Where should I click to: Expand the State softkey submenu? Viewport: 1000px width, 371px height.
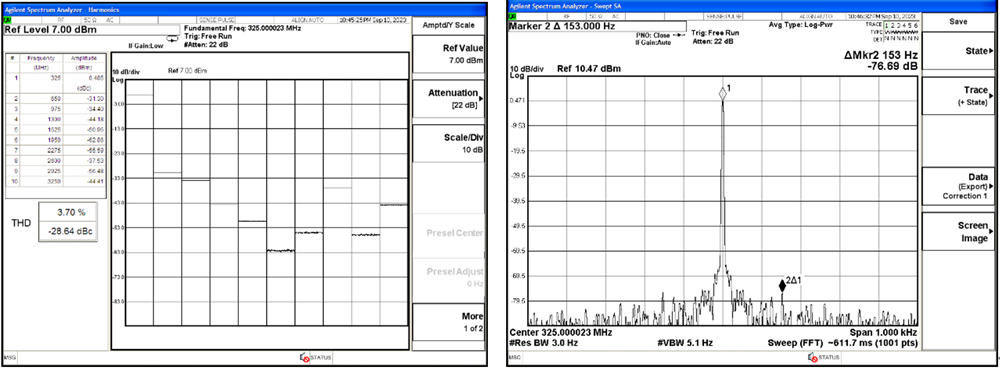point(959,50)
